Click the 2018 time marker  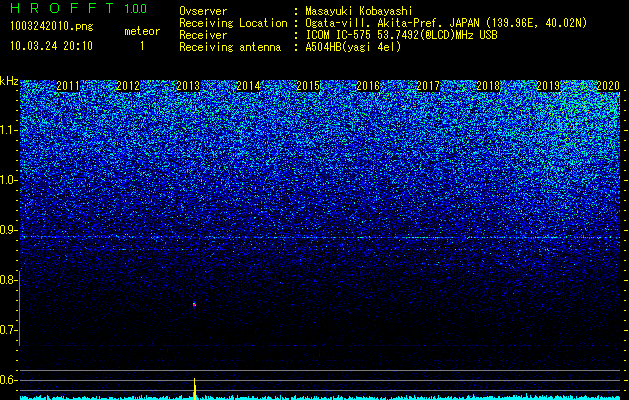click(x=488, y=86)
